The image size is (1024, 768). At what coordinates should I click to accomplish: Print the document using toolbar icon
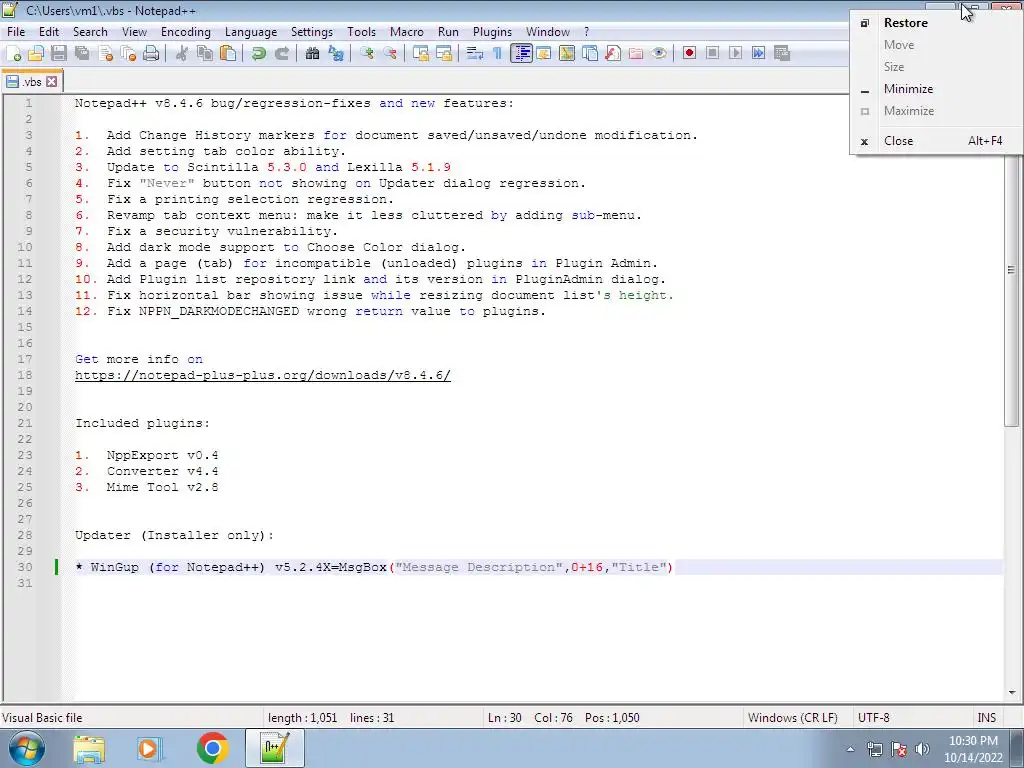(151, 54)
